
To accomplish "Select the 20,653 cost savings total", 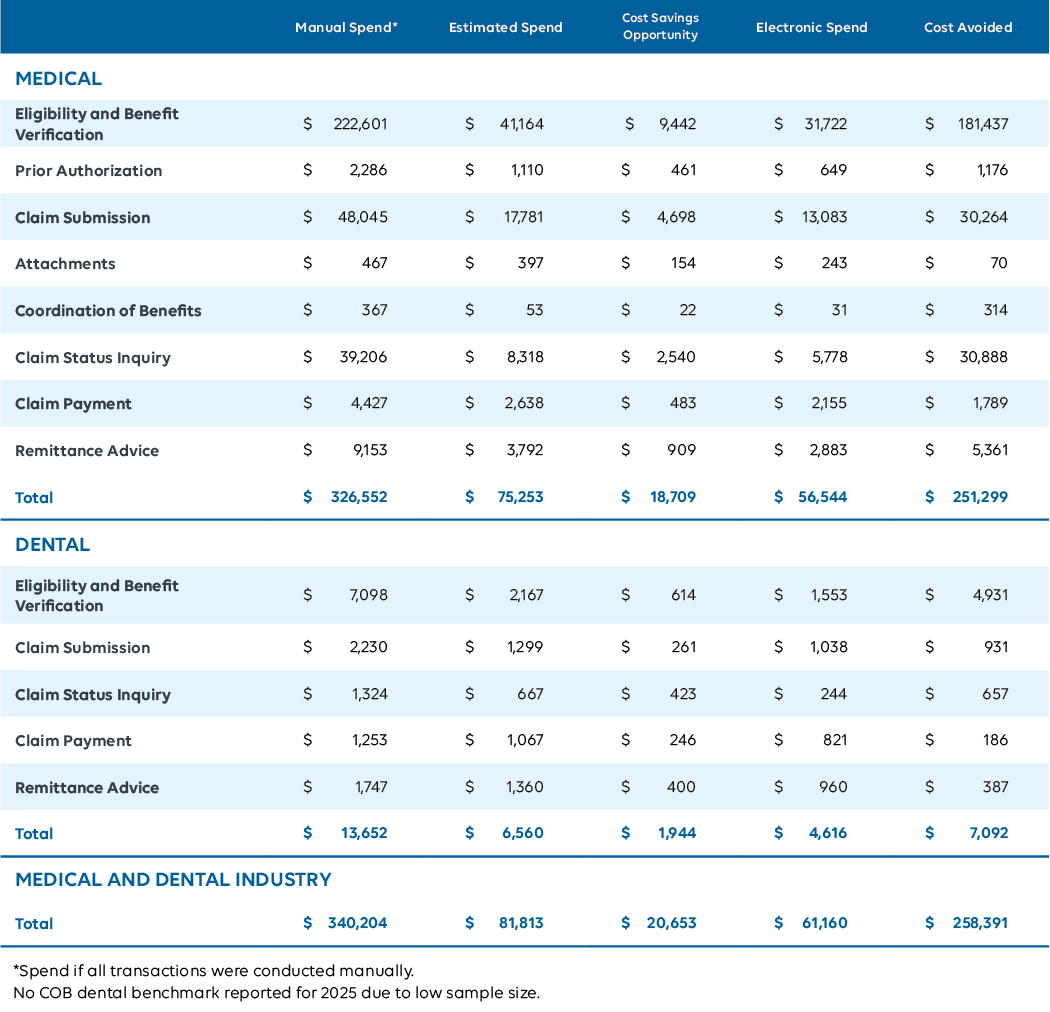I will [671, 923].
